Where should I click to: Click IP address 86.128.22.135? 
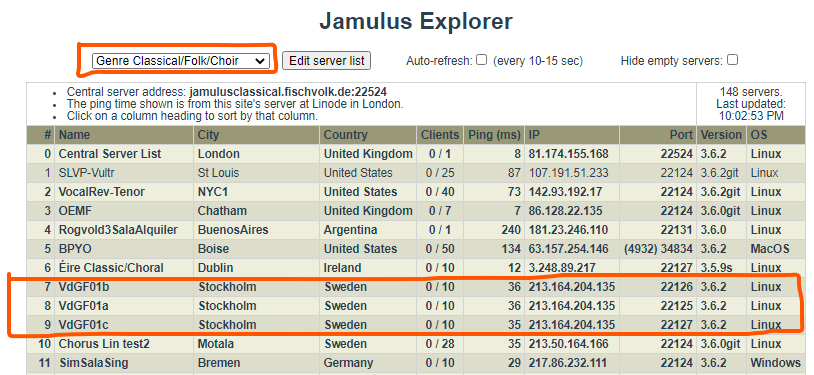tap(565, 211)
